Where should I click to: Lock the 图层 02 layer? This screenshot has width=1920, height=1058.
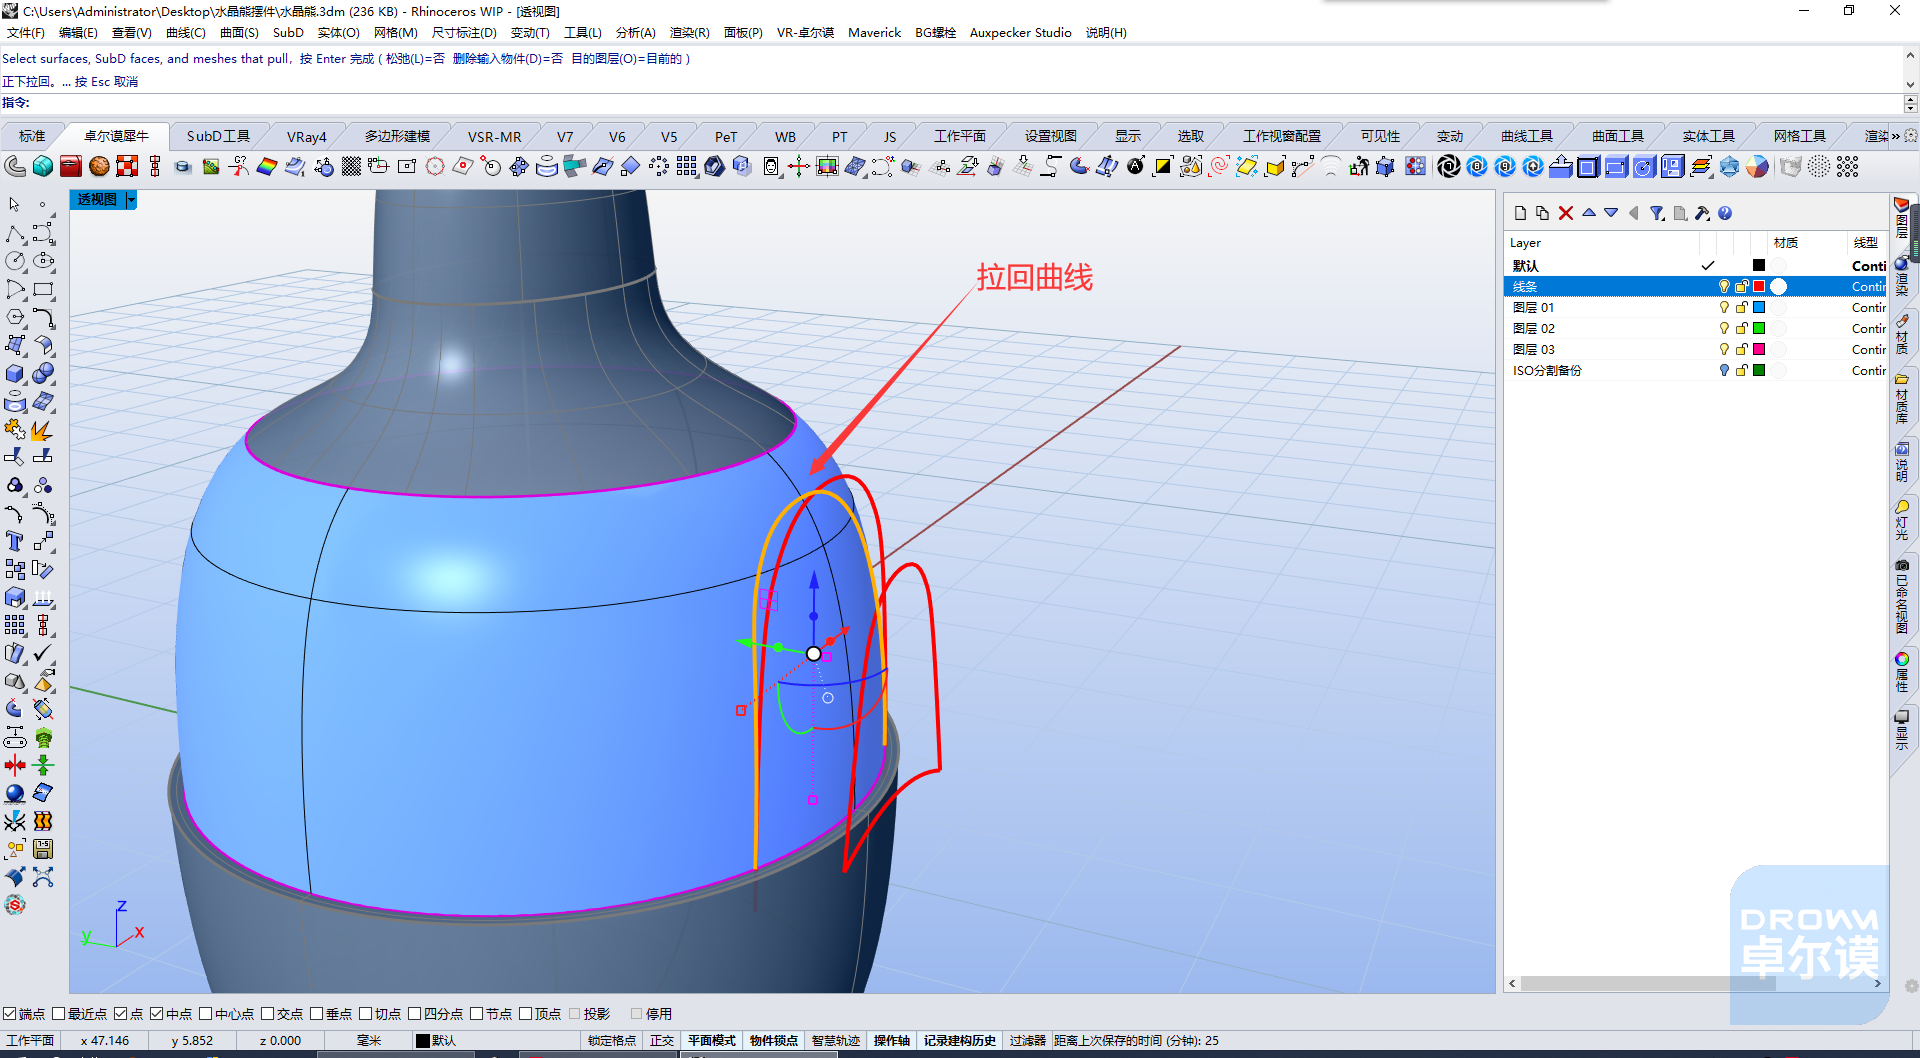click(x=1741, y=328)
